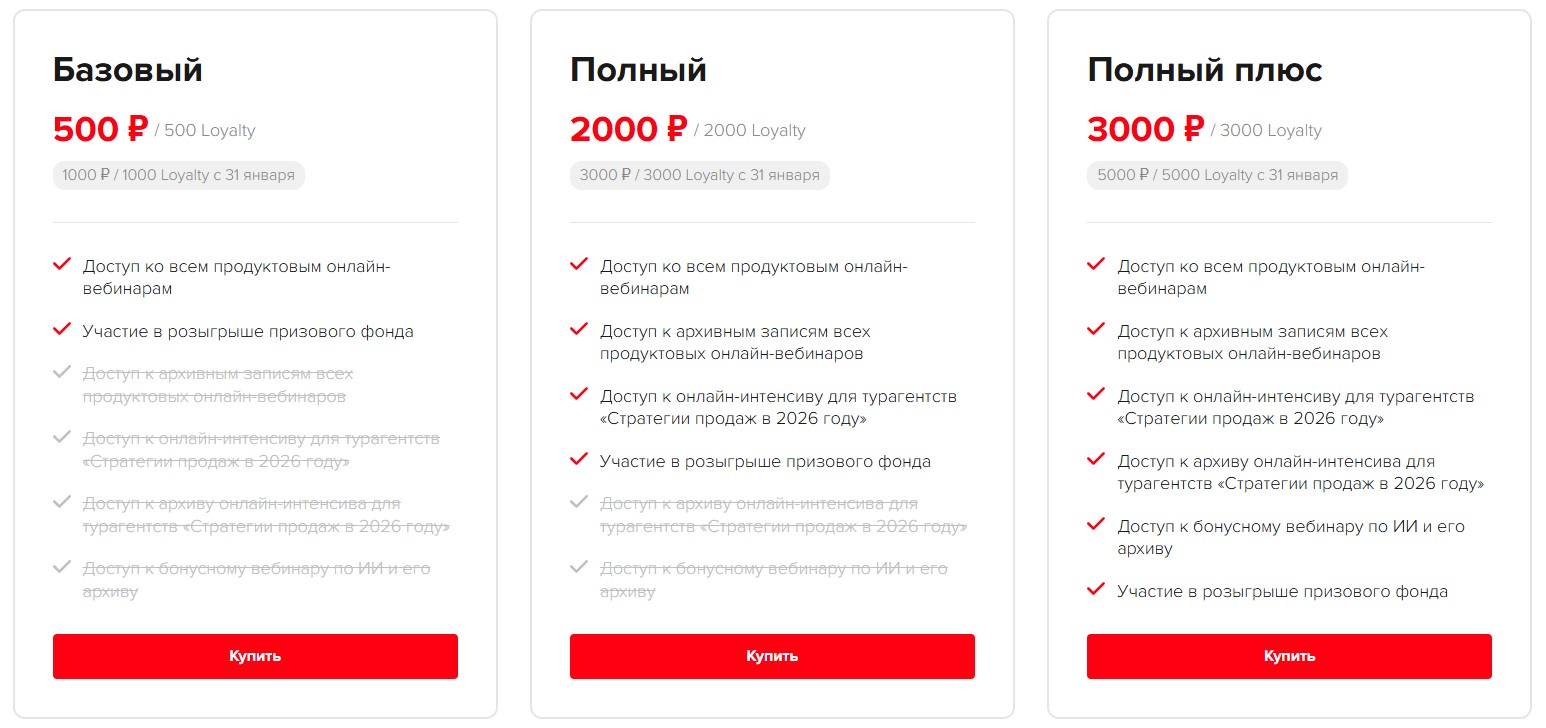The image size is (1546, 728).
Task: Click Купить button in Базовый plan
Action: [255, 656]
